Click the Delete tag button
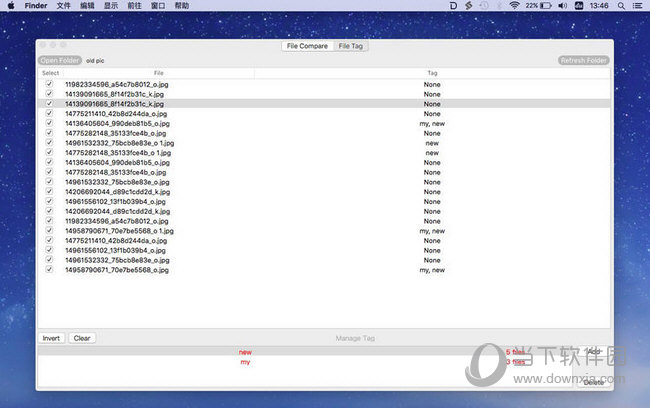This screenshot has height=408, width=650. click(x=594, y=382)
